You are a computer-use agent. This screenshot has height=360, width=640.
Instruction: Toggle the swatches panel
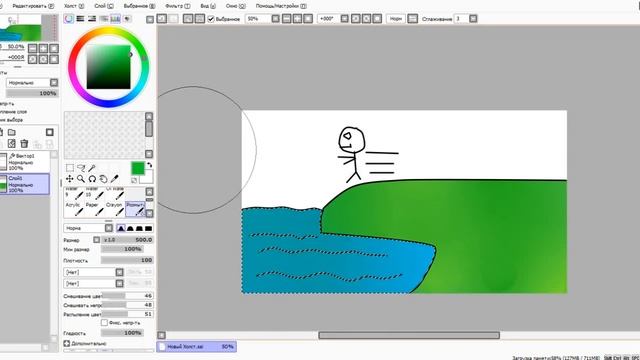(116, 19)
